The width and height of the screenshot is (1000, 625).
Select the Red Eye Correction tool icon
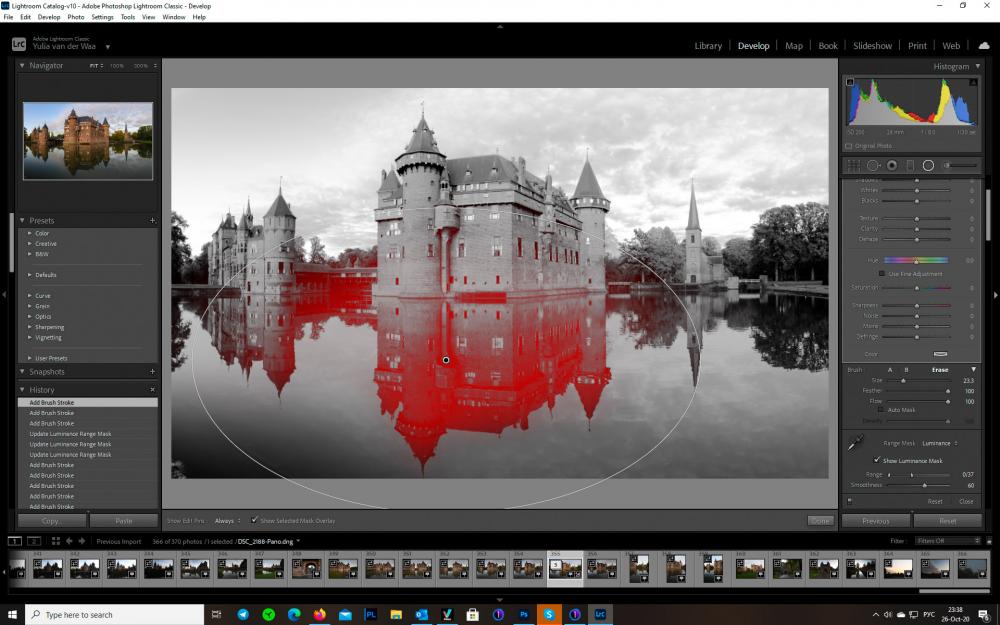pos(892,166)
